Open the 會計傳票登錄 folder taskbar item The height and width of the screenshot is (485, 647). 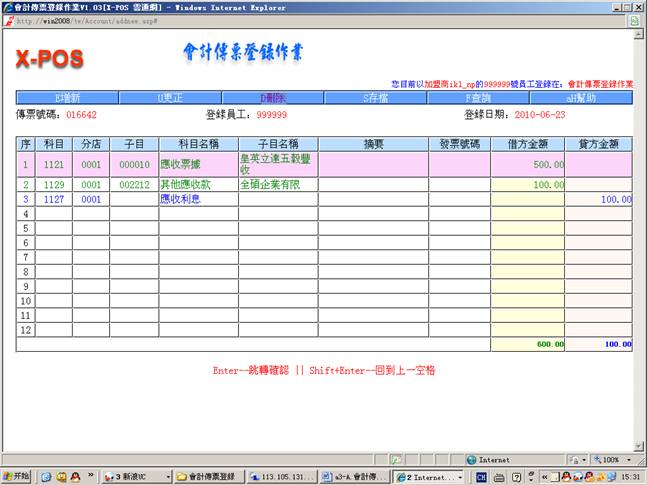tap(208, 477)
